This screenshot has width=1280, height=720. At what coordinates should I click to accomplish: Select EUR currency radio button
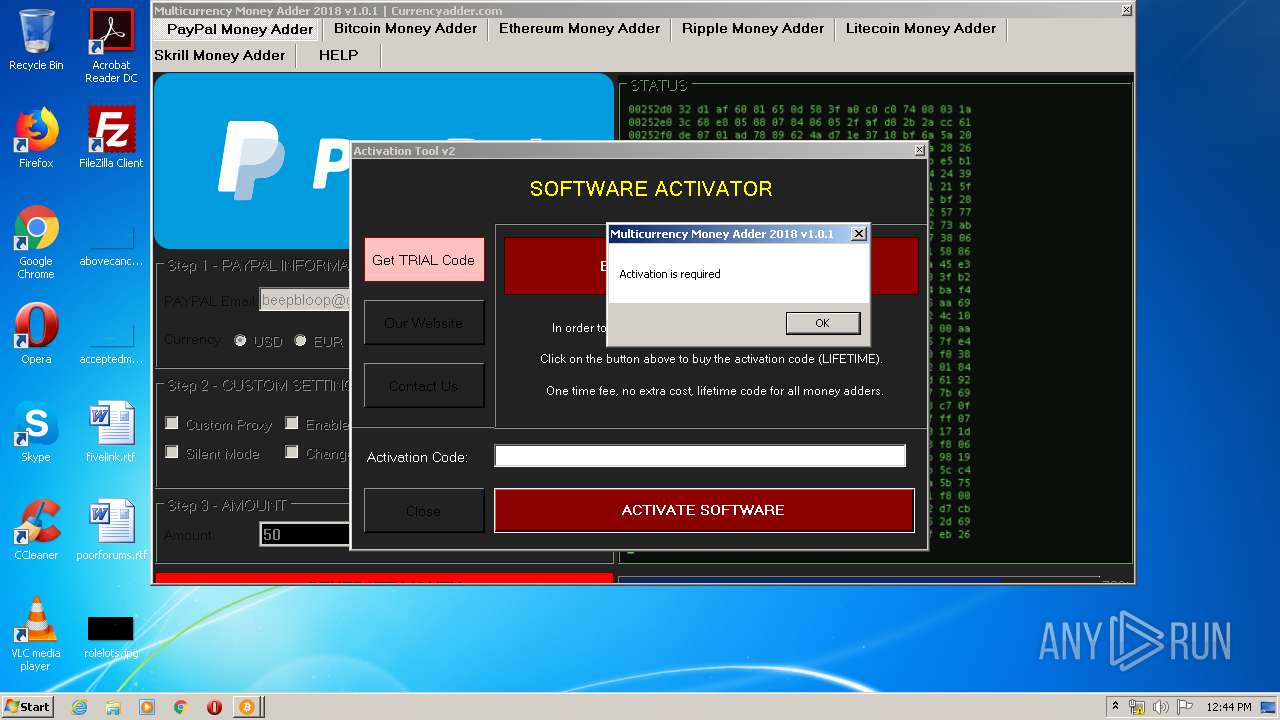tap(300, 341)
